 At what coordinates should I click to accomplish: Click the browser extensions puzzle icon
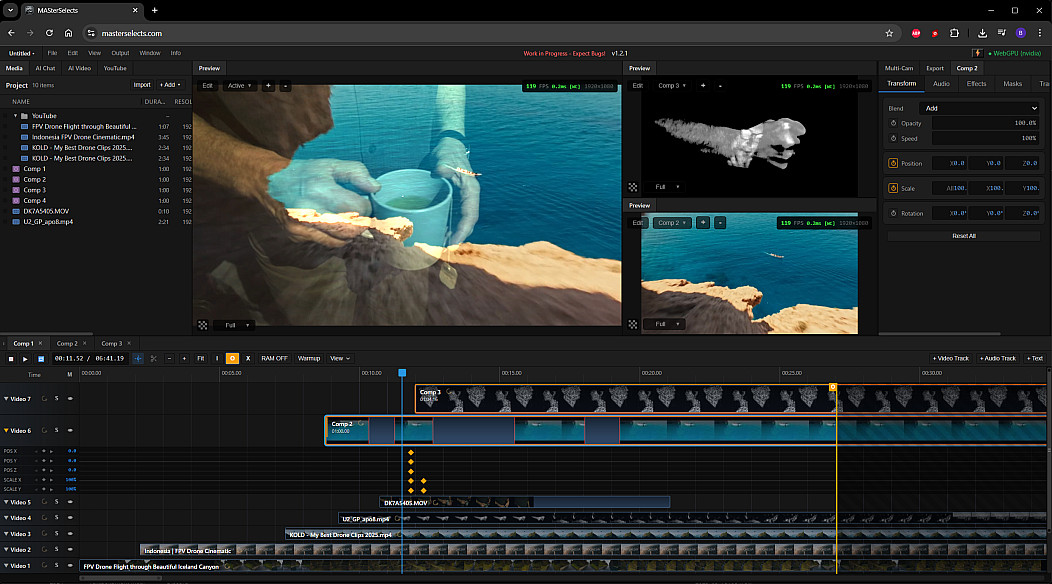click(x=954, y=33)
